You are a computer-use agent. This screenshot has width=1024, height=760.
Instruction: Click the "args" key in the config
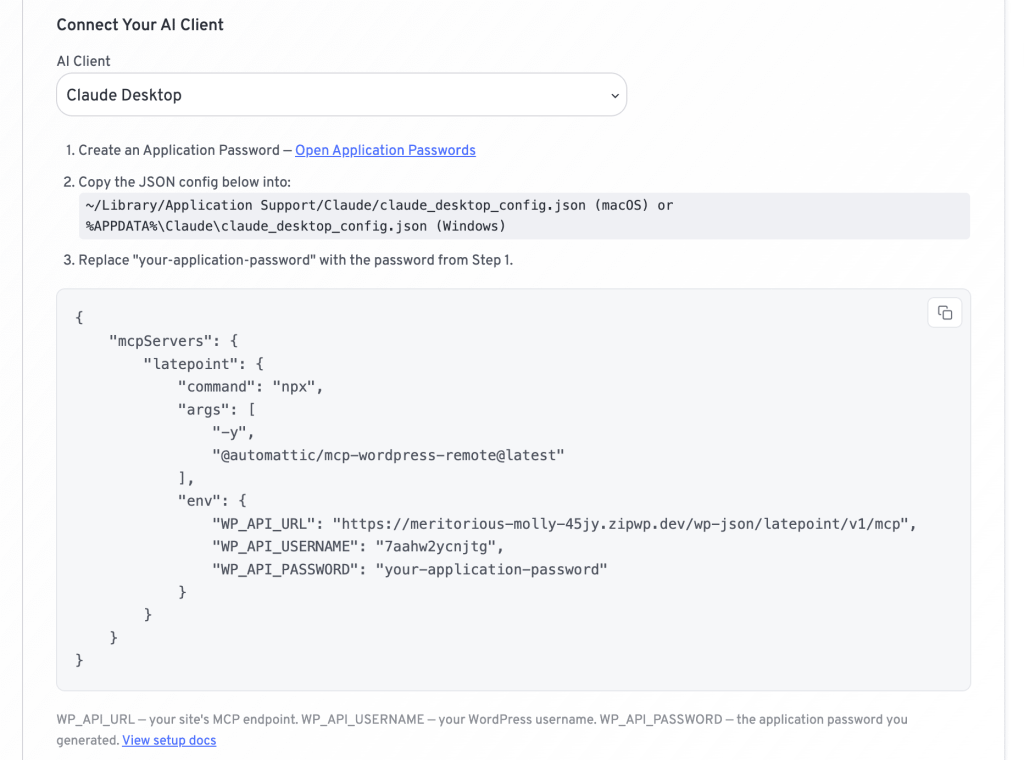(203, 409)
